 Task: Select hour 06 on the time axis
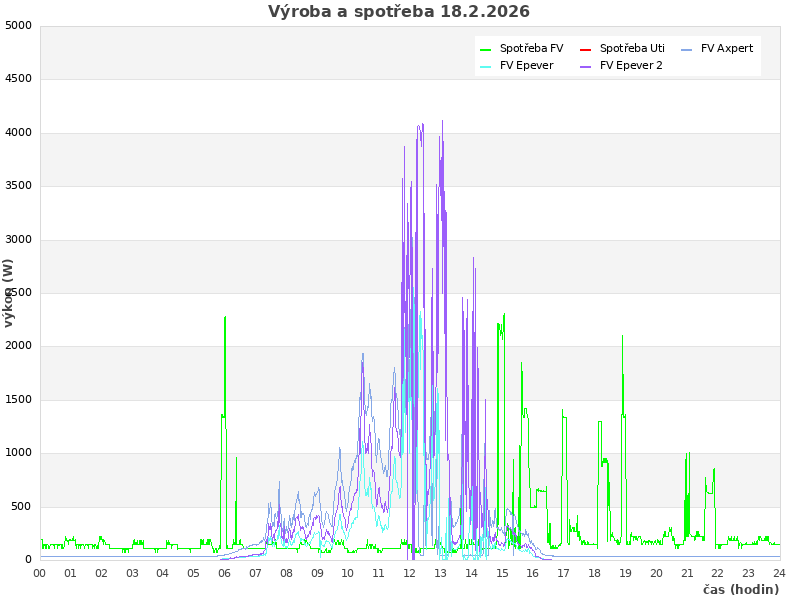(x=225, y=573)
